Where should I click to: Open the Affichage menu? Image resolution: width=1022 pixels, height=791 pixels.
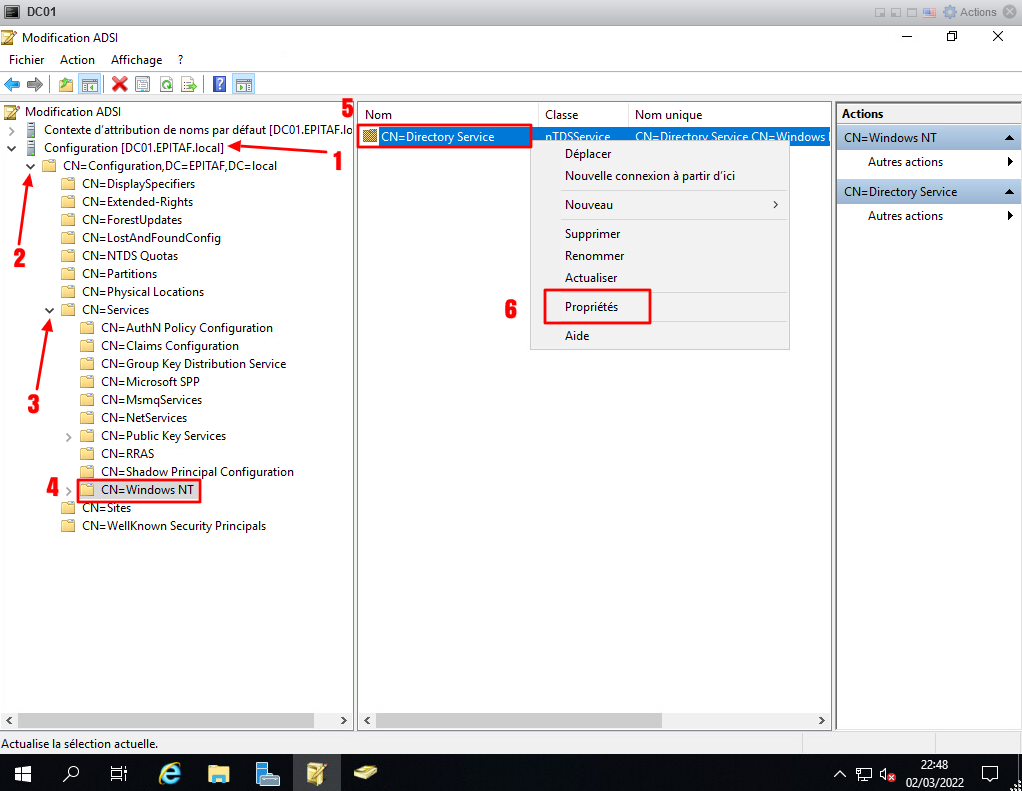pos(136,60)
